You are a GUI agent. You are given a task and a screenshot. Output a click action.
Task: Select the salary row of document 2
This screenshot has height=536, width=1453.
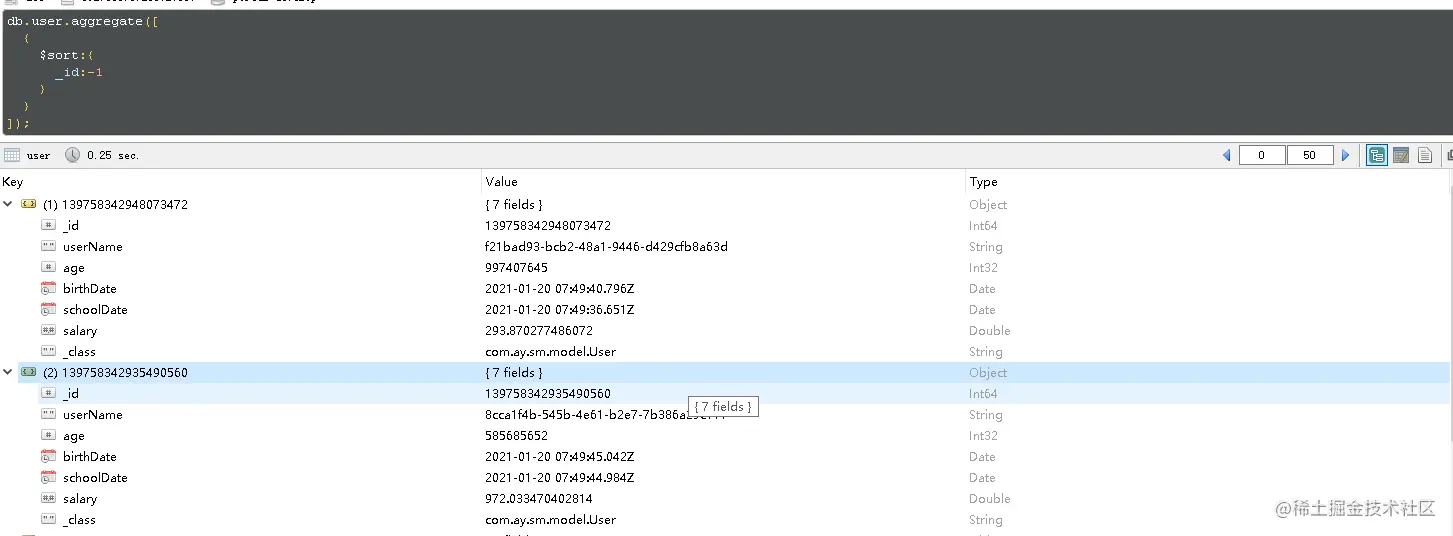coord(80,499)
